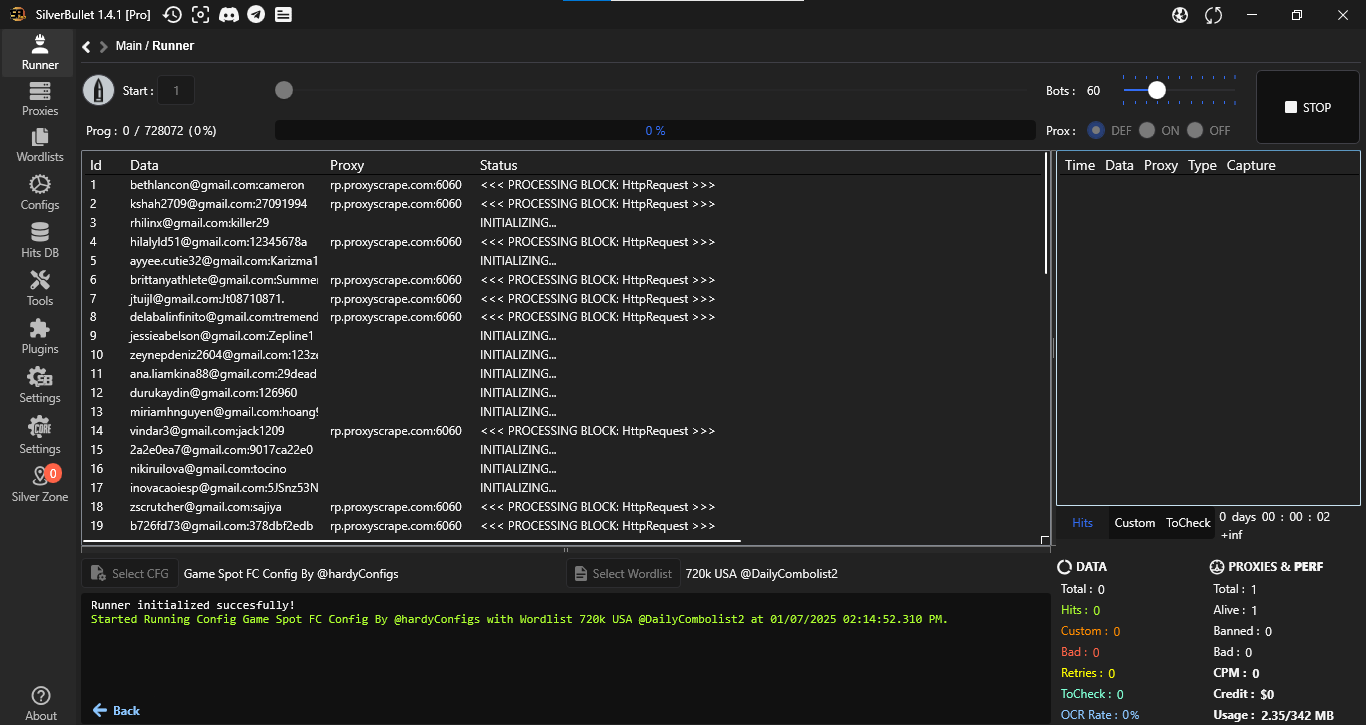Click the runner table horizontal scrollbar
This screenshot has width=1366, height=725.
pyautogui.click(x=412, y=541)
